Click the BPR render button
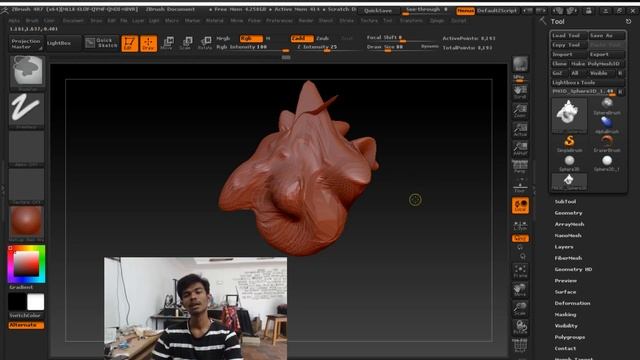Image resolution: width=640 pixels, height=360 pixels. 520,64
